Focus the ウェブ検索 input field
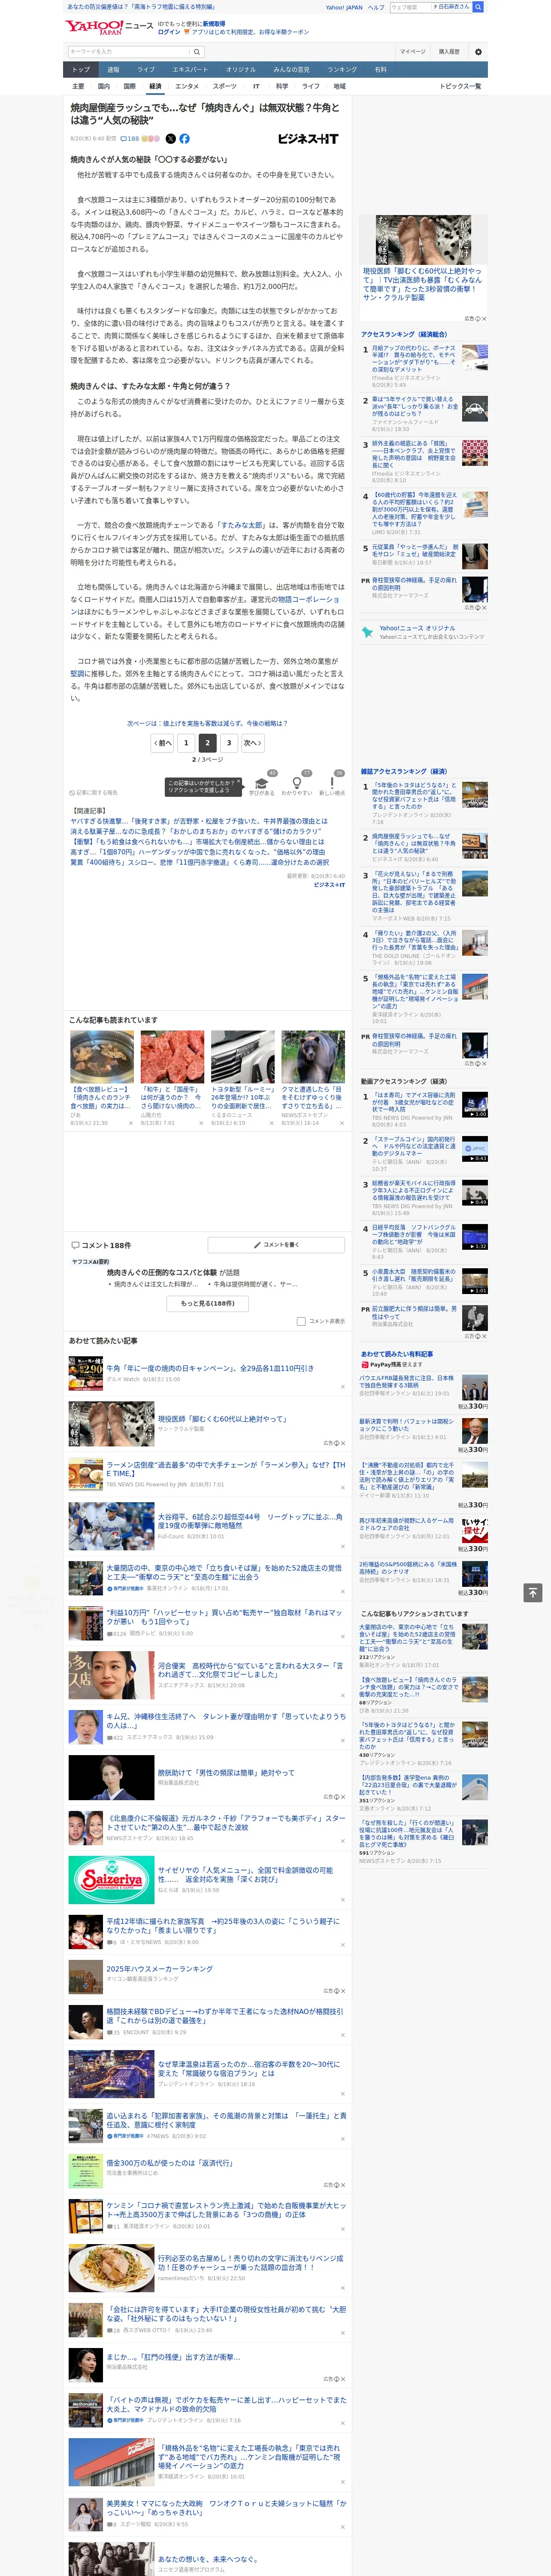Image resolution: width=551 pixels, height=2576 pixels. coord(410,7)
